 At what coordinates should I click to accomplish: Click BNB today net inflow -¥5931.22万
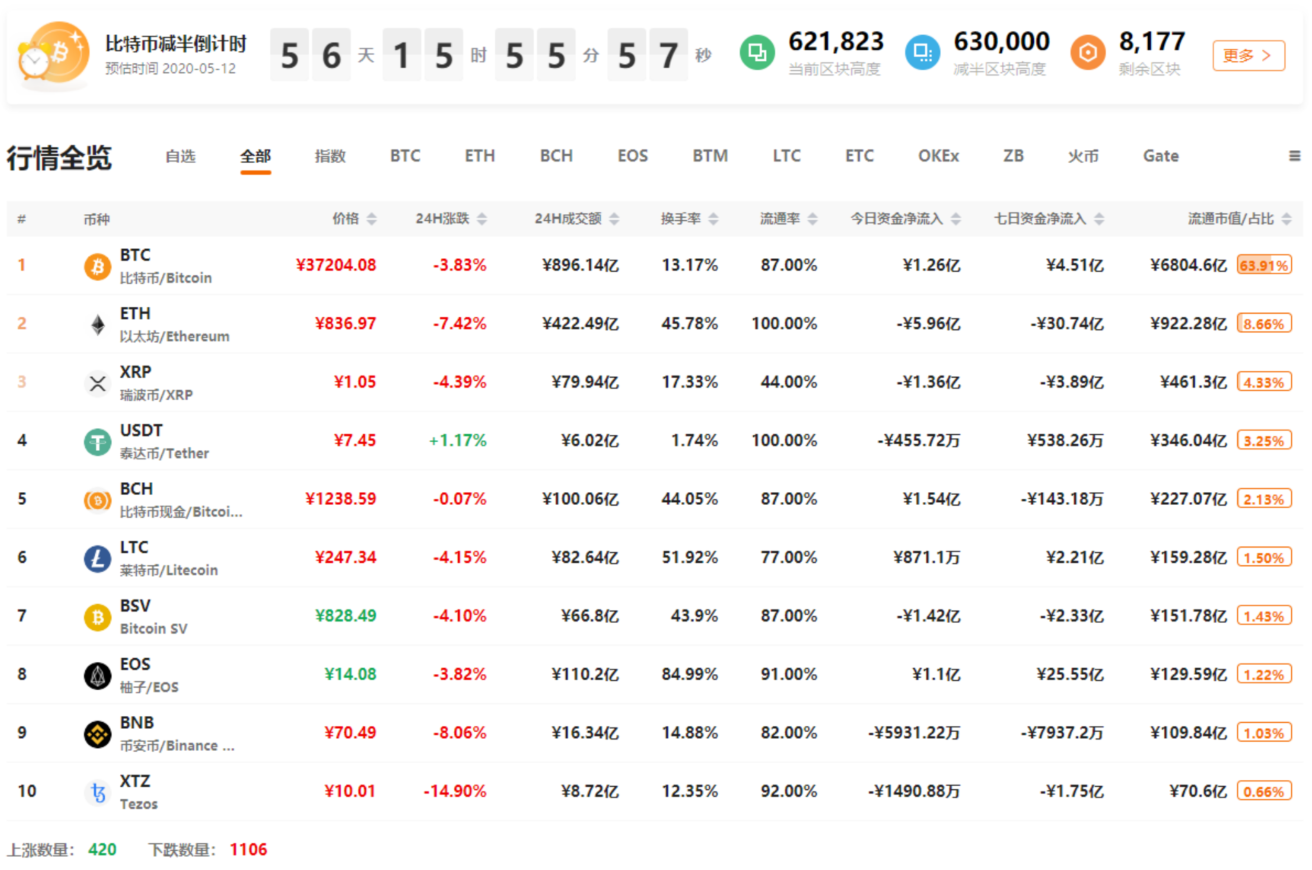point(914,734)
